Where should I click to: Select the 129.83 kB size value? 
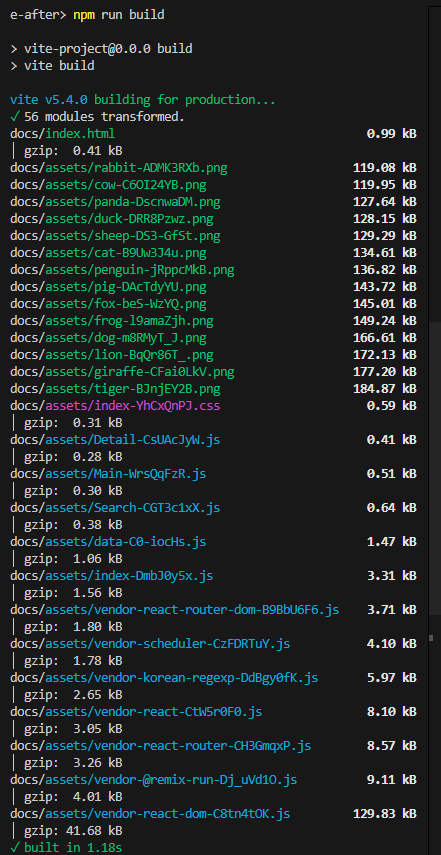coord(385,814)
